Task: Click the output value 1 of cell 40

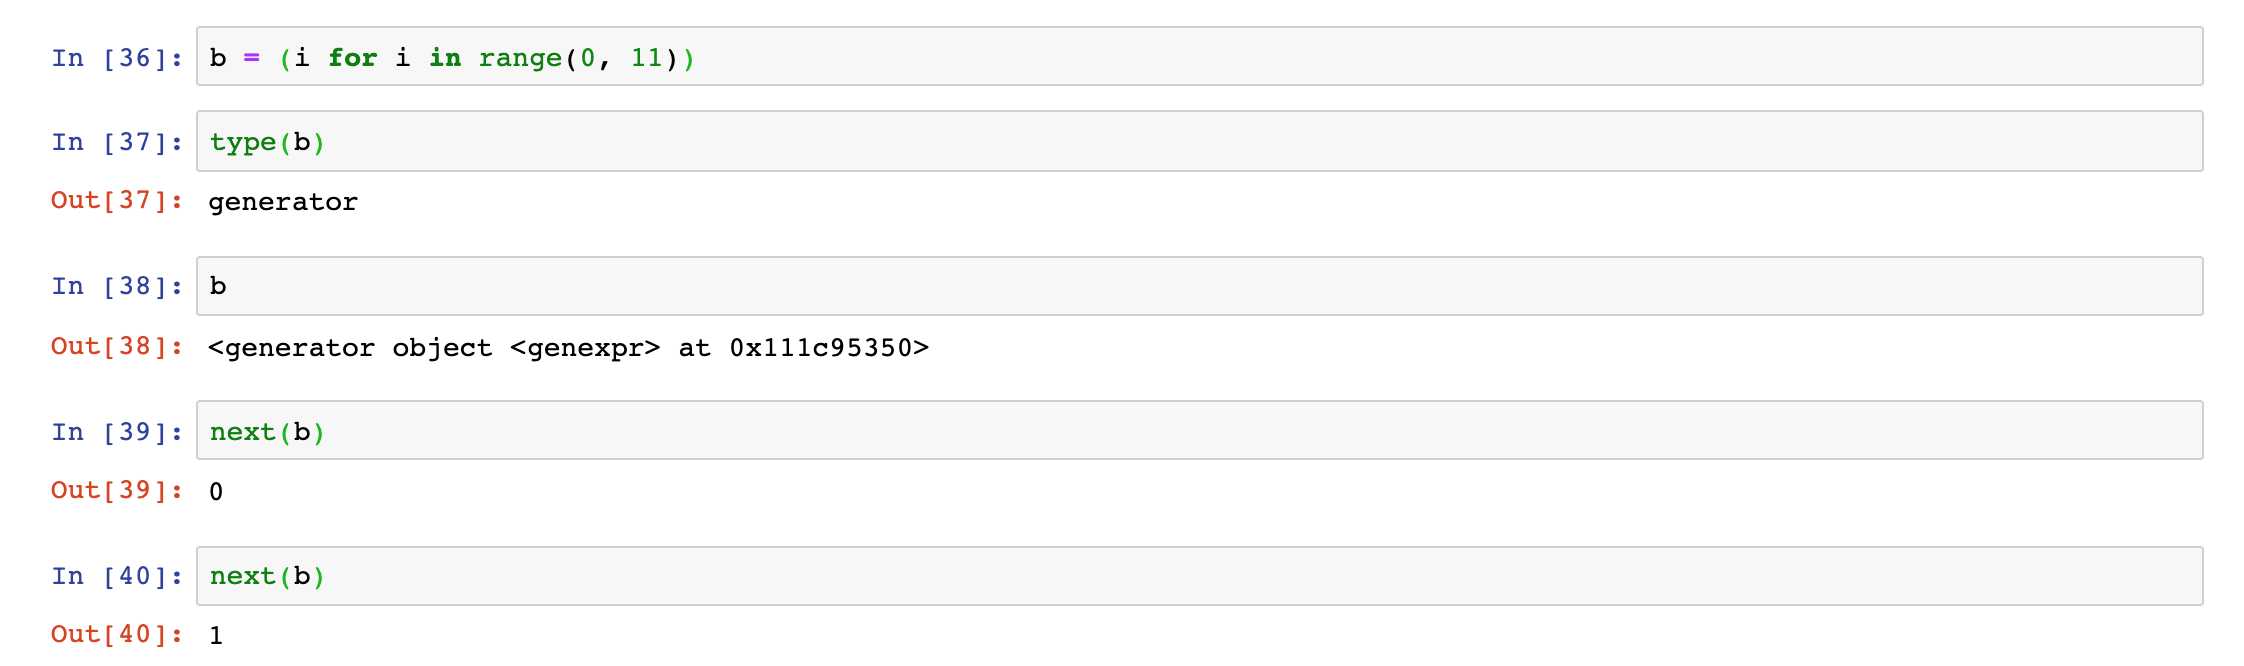Action: click(x=216, y=636)
